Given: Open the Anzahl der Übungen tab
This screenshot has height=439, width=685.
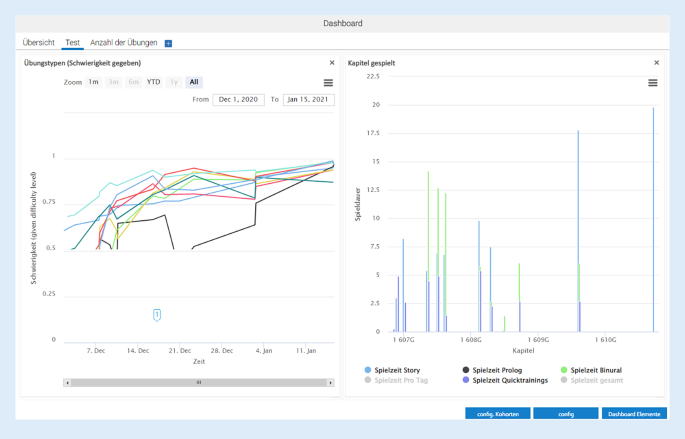Looking at the screenshot, I should (124, 43).
